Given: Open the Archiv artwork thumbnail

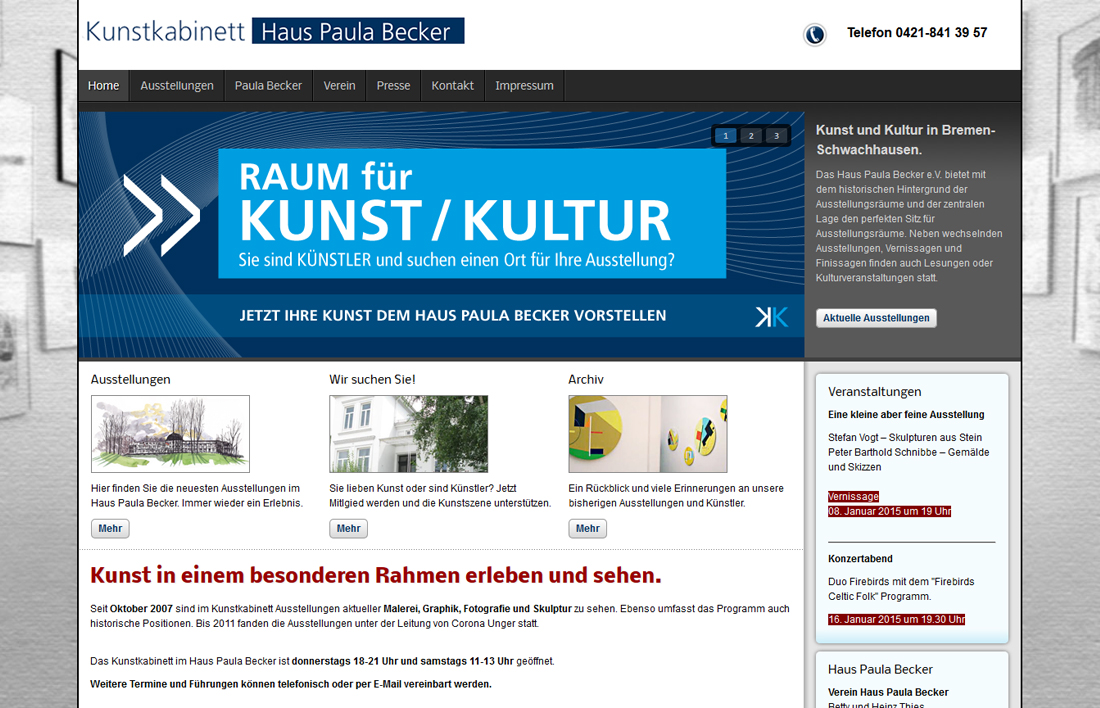Looking at the screenshot, I should [648, 434].
